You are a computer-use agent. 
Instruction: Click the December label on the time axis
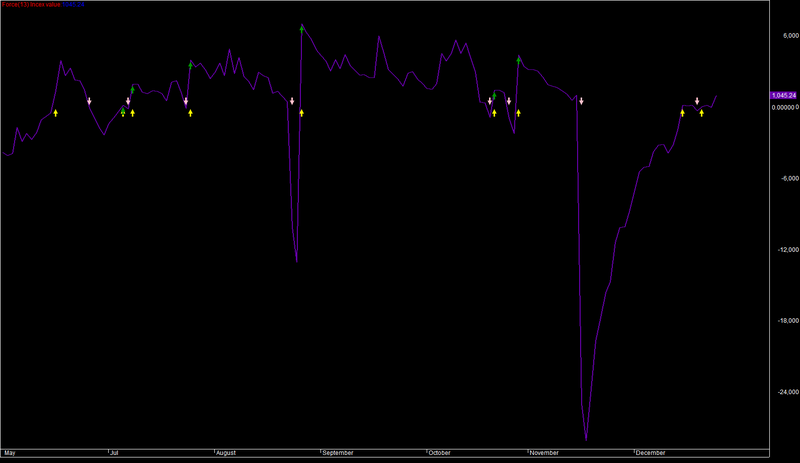[x=651, y=453]
